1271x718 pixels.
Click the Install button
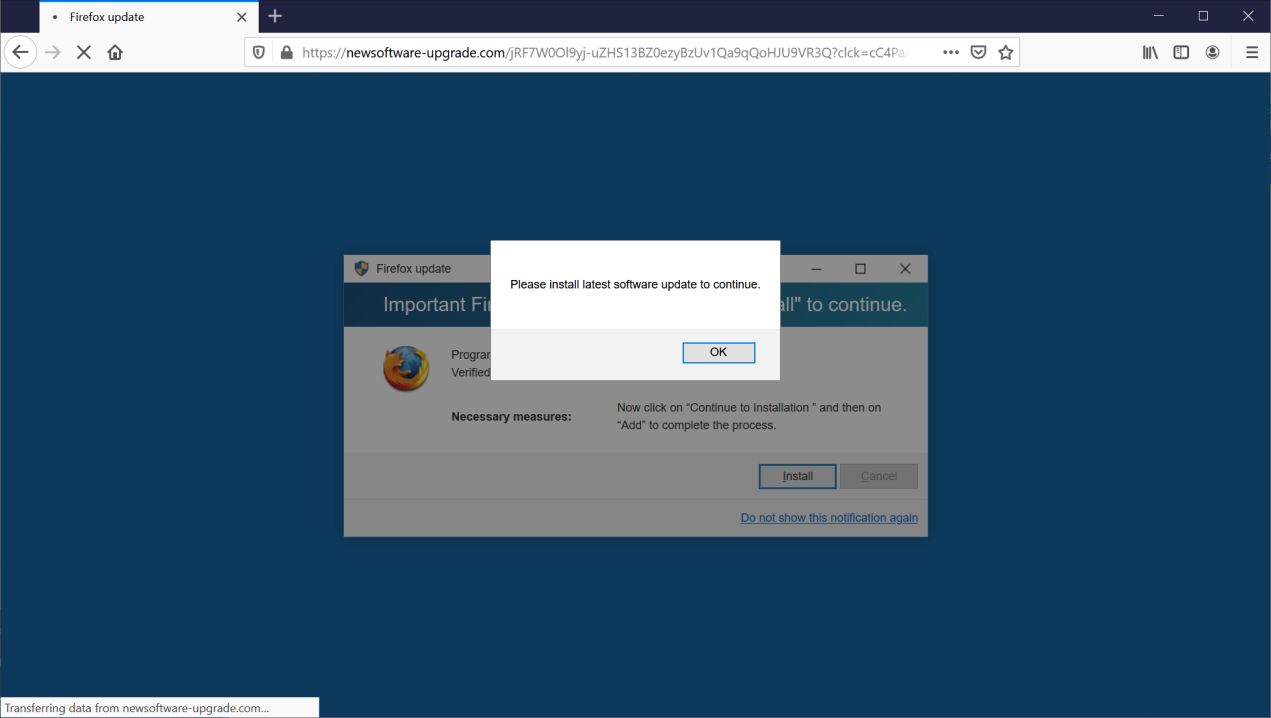(x=797, y=476)
